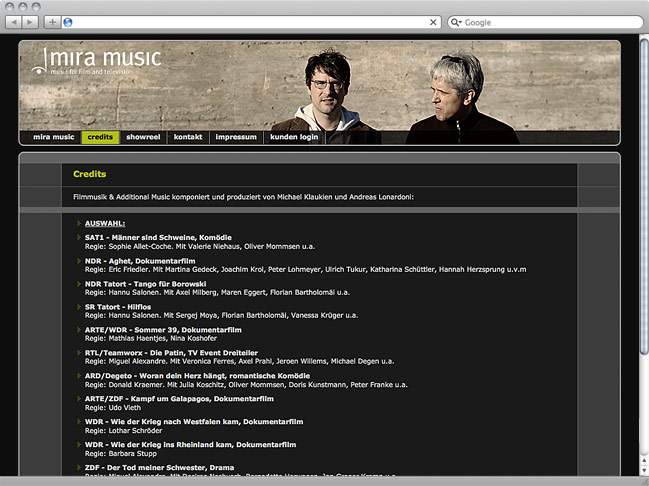Click 'Regie: Mathias Haentjes, Nina Koshofer' line
Viewport: 649px width, 486px height.
click(151, 339)
